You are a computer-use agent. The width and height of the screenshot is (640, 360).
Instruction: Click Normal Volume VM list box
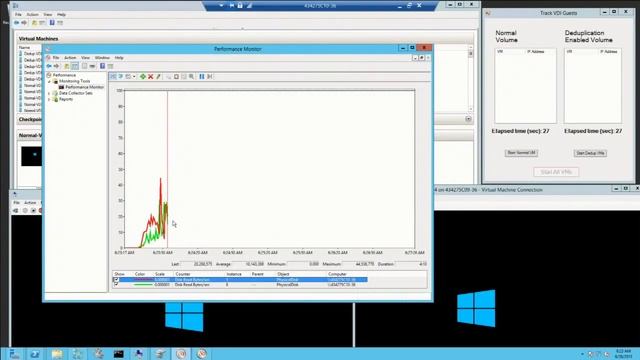[525, 86]
